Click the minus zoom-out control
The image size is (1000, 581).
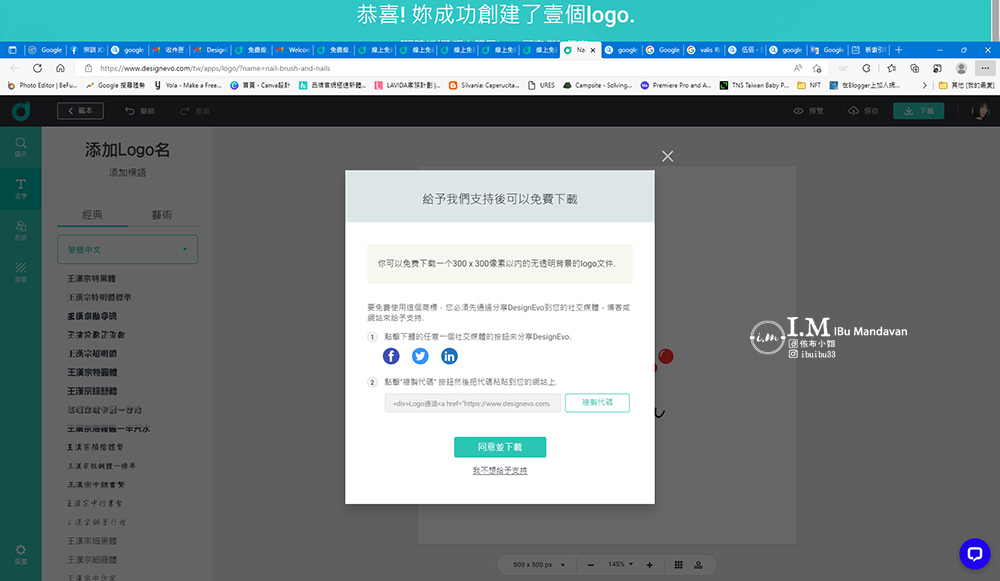590,564
